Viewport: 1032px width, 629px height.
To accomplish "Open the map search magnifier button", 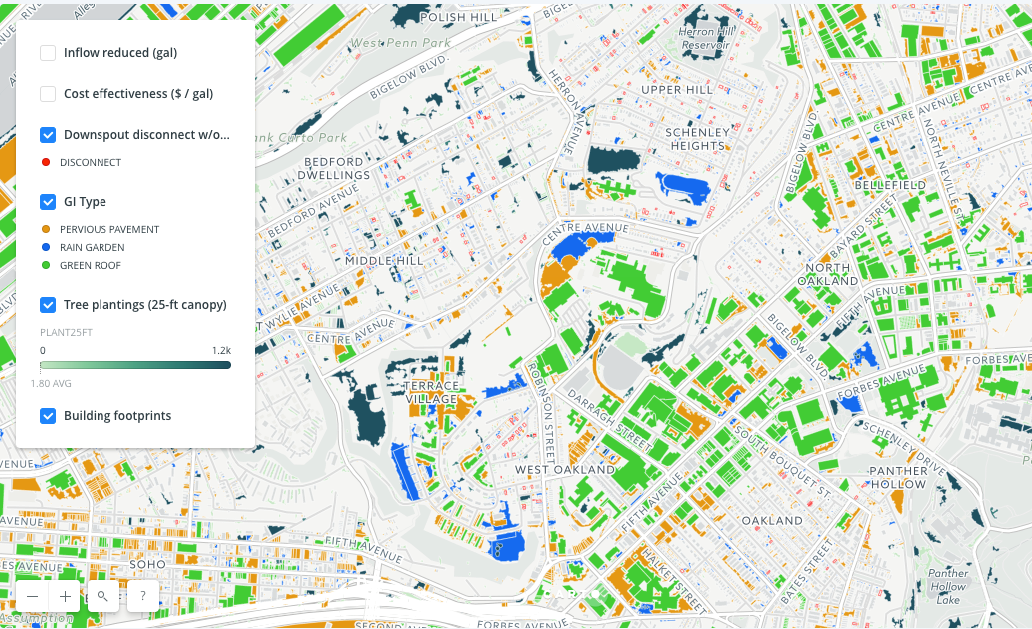I will 103,597.
